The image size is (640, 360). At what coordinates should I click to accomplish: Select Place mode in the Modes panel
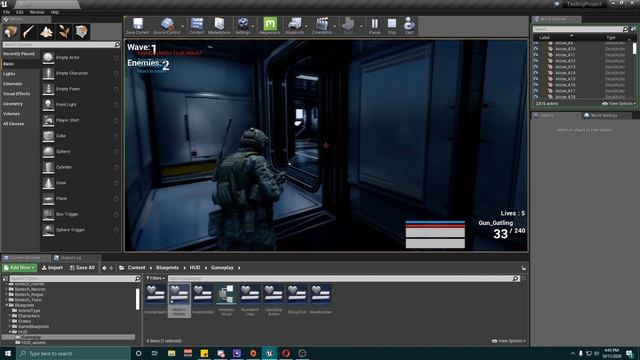coord(11,32)
